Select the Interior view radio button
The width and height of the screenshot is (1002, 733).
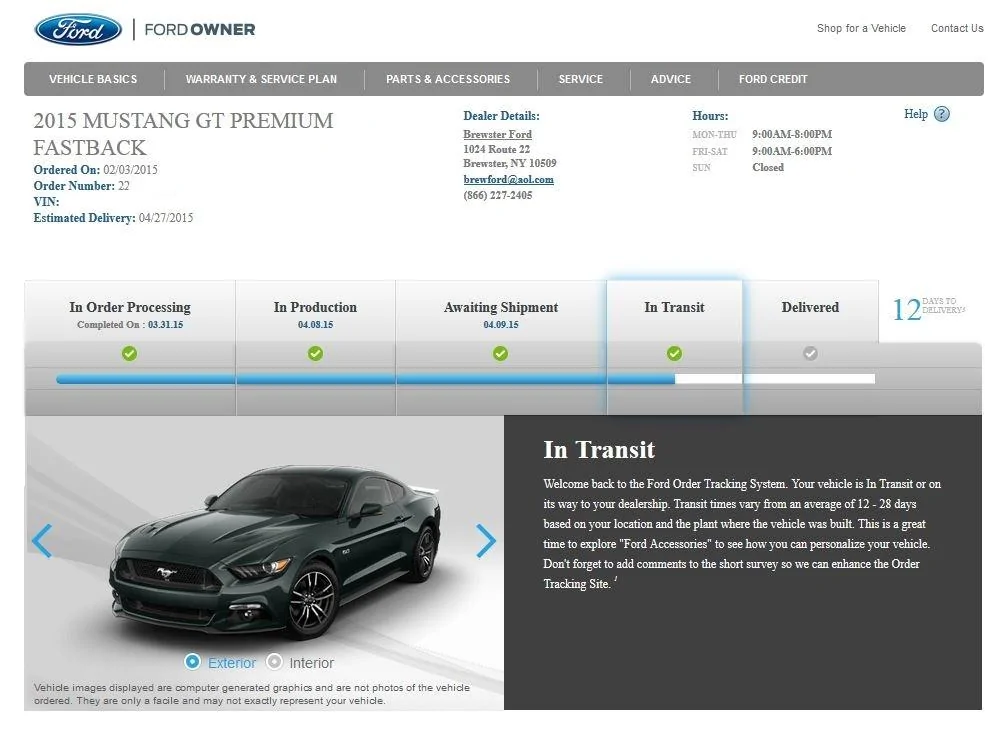pos(274,661)
